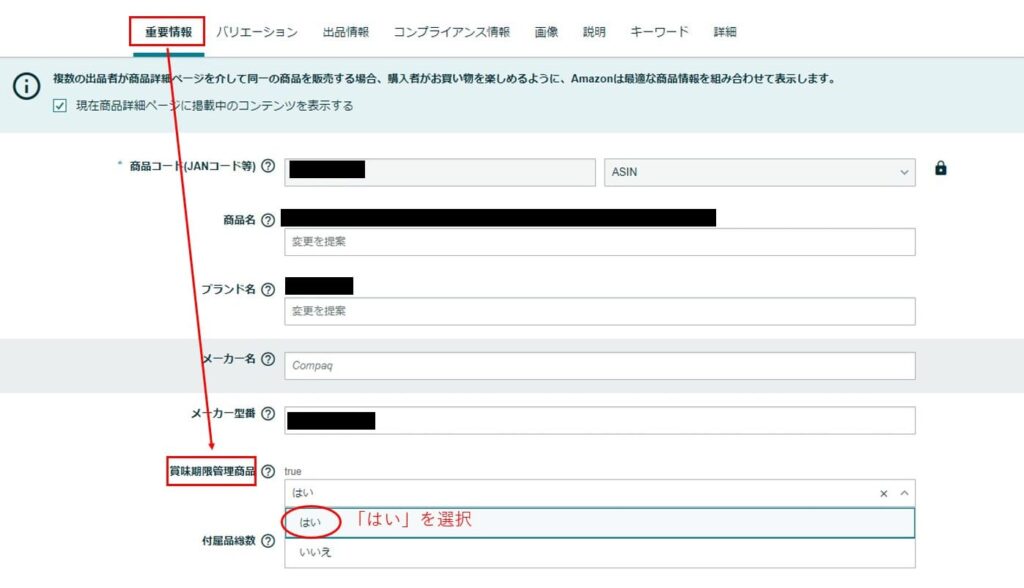Open the ASIN code type dropdown

click(760, 172)
